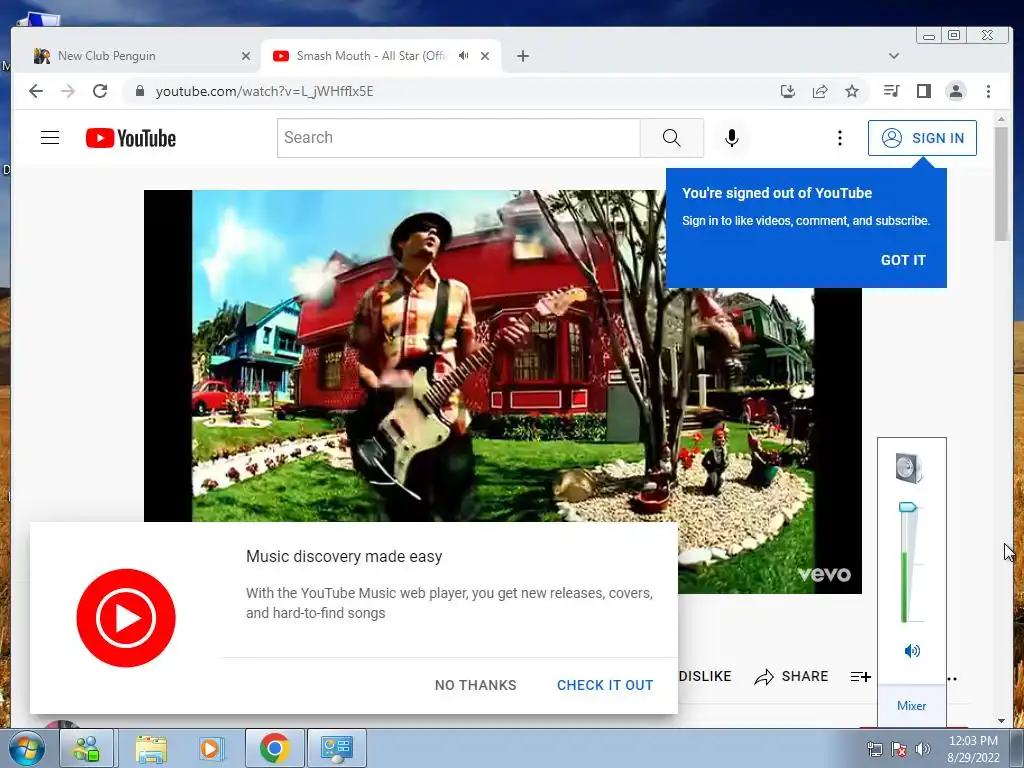
Task: Open Windows Explorer from taskbar
Action: point(151,748)
